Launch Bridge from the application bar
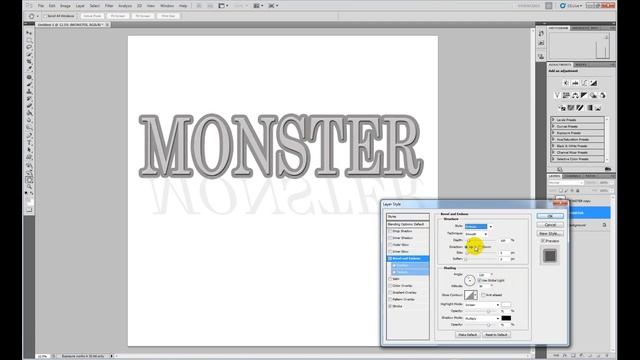 coord(199,6)
